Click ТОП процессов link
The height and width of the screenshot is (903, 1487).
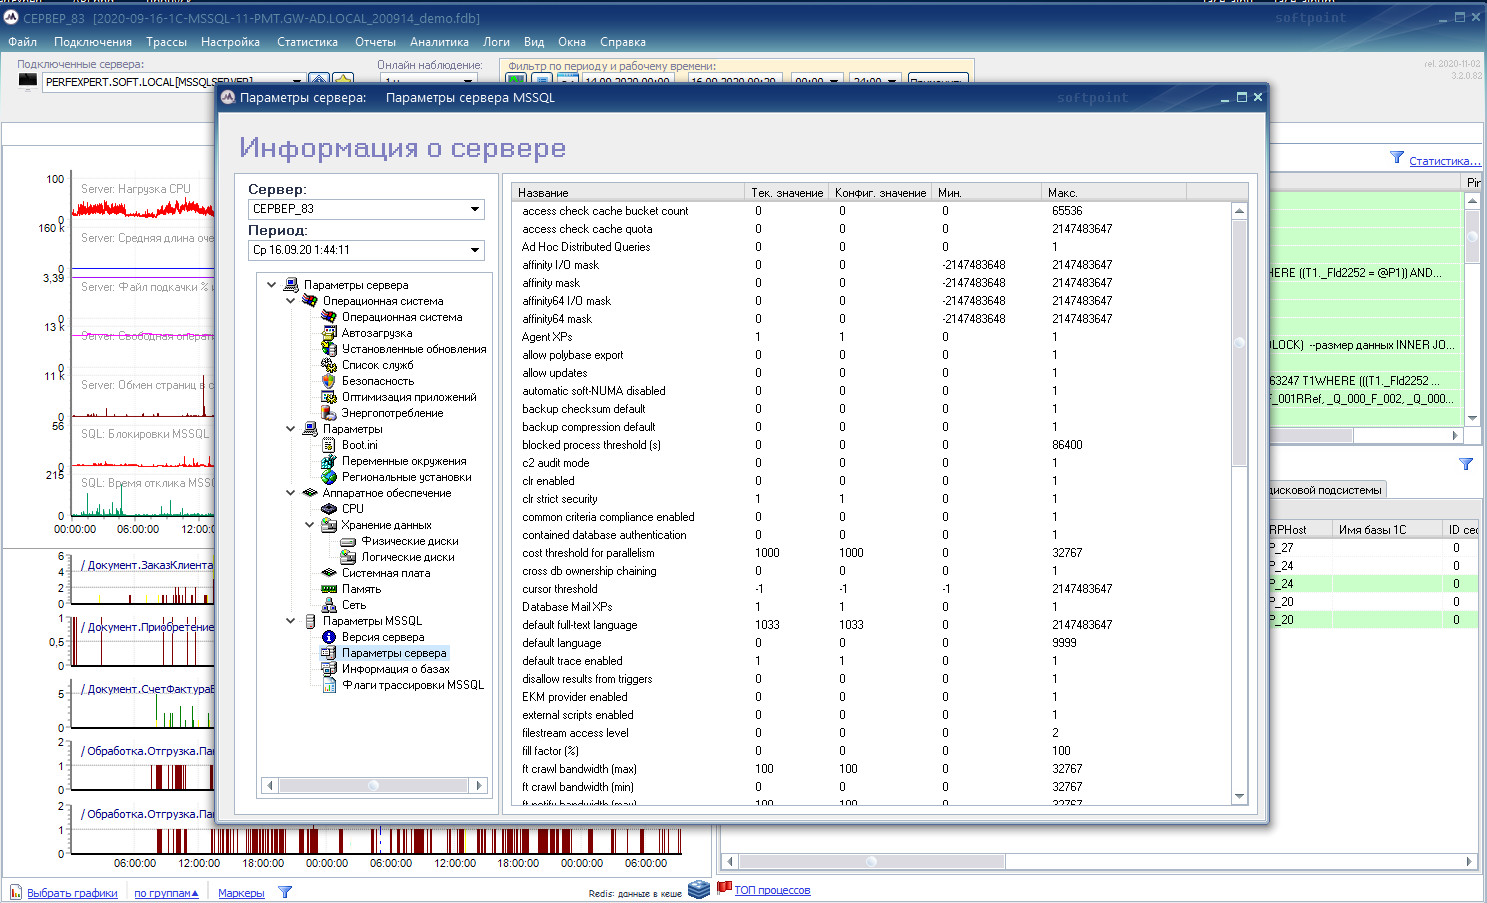coord(772,890)
